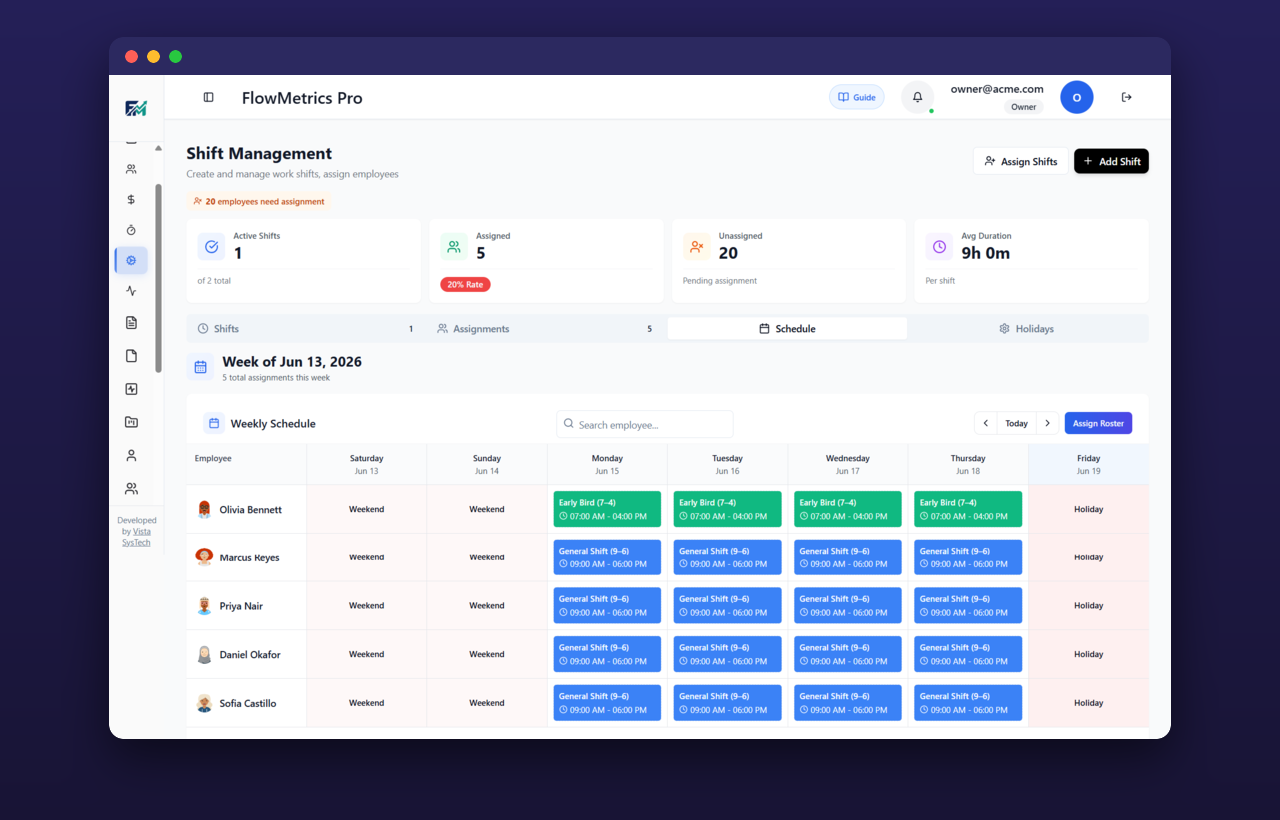Open the folder chart sidebar icon
This screenshot has width=1280, height=820.
point(131,422)
